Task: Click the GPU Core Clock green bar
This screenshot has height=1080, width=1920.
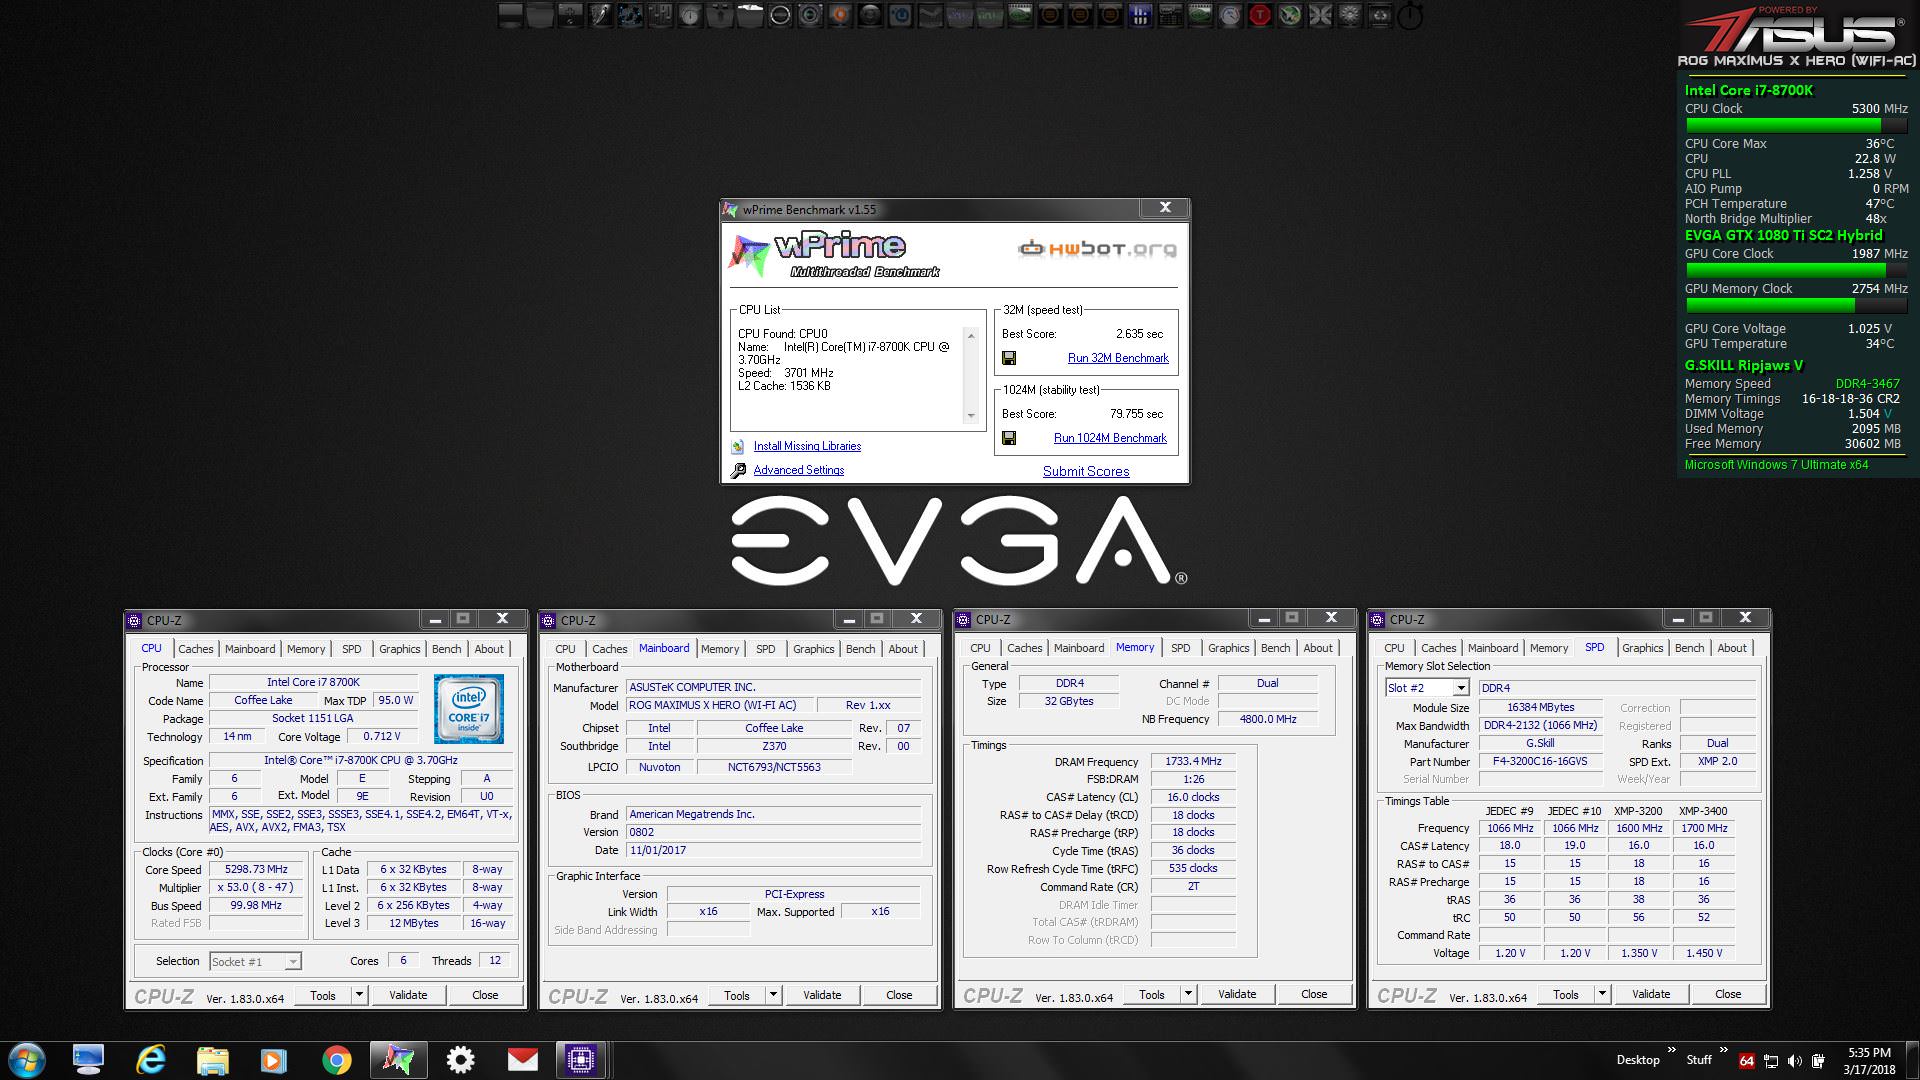Action: coord(1796,270)
